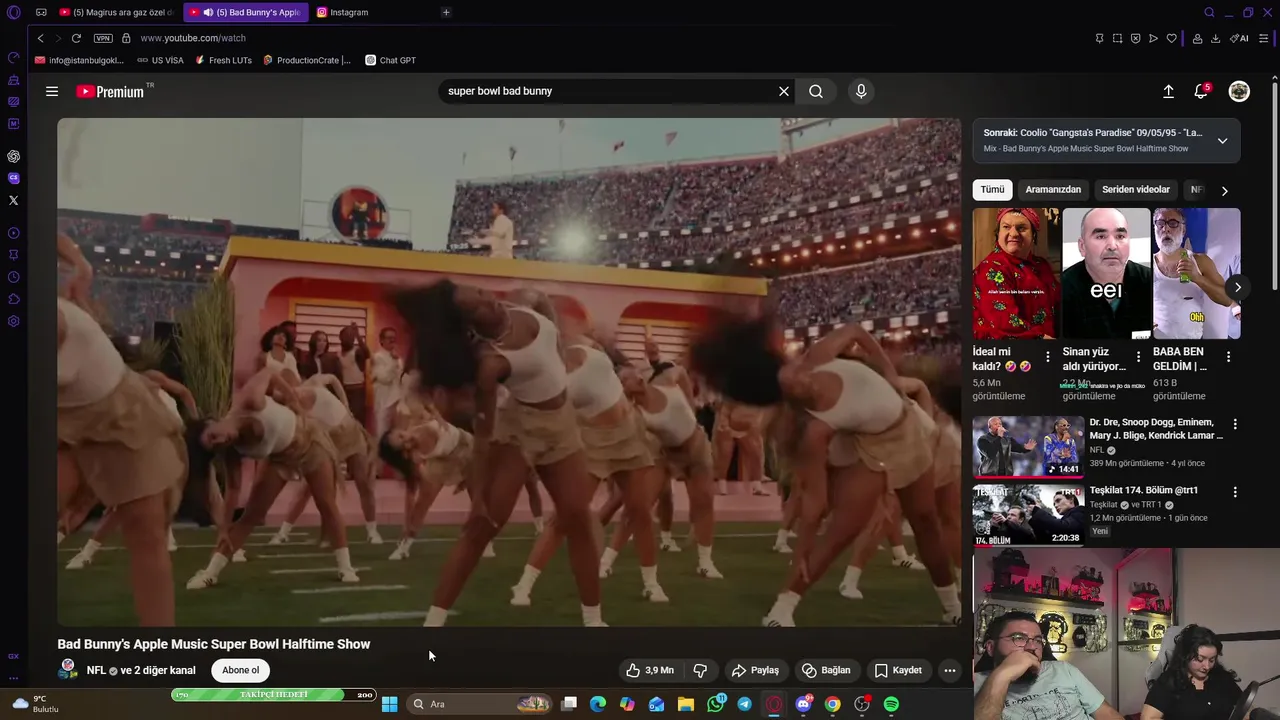The height and width of the screenshot is (720, 1280).
Task: Open a new browser tab
Action: point(446,12)
